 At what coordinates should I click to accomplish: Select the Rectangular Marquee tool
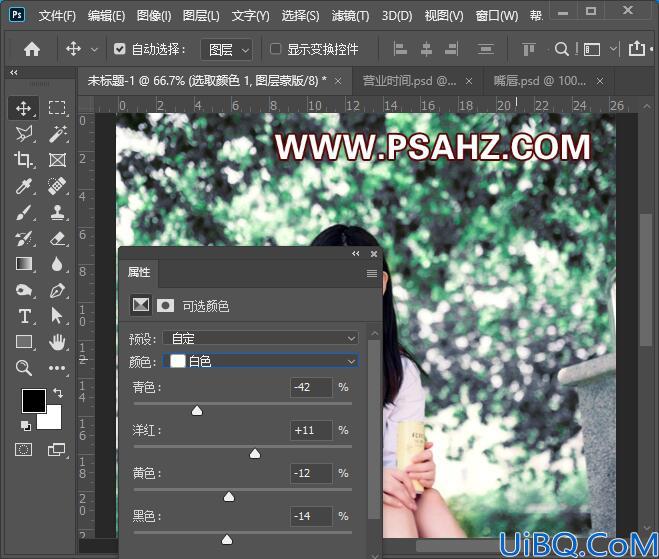[57, 108]
